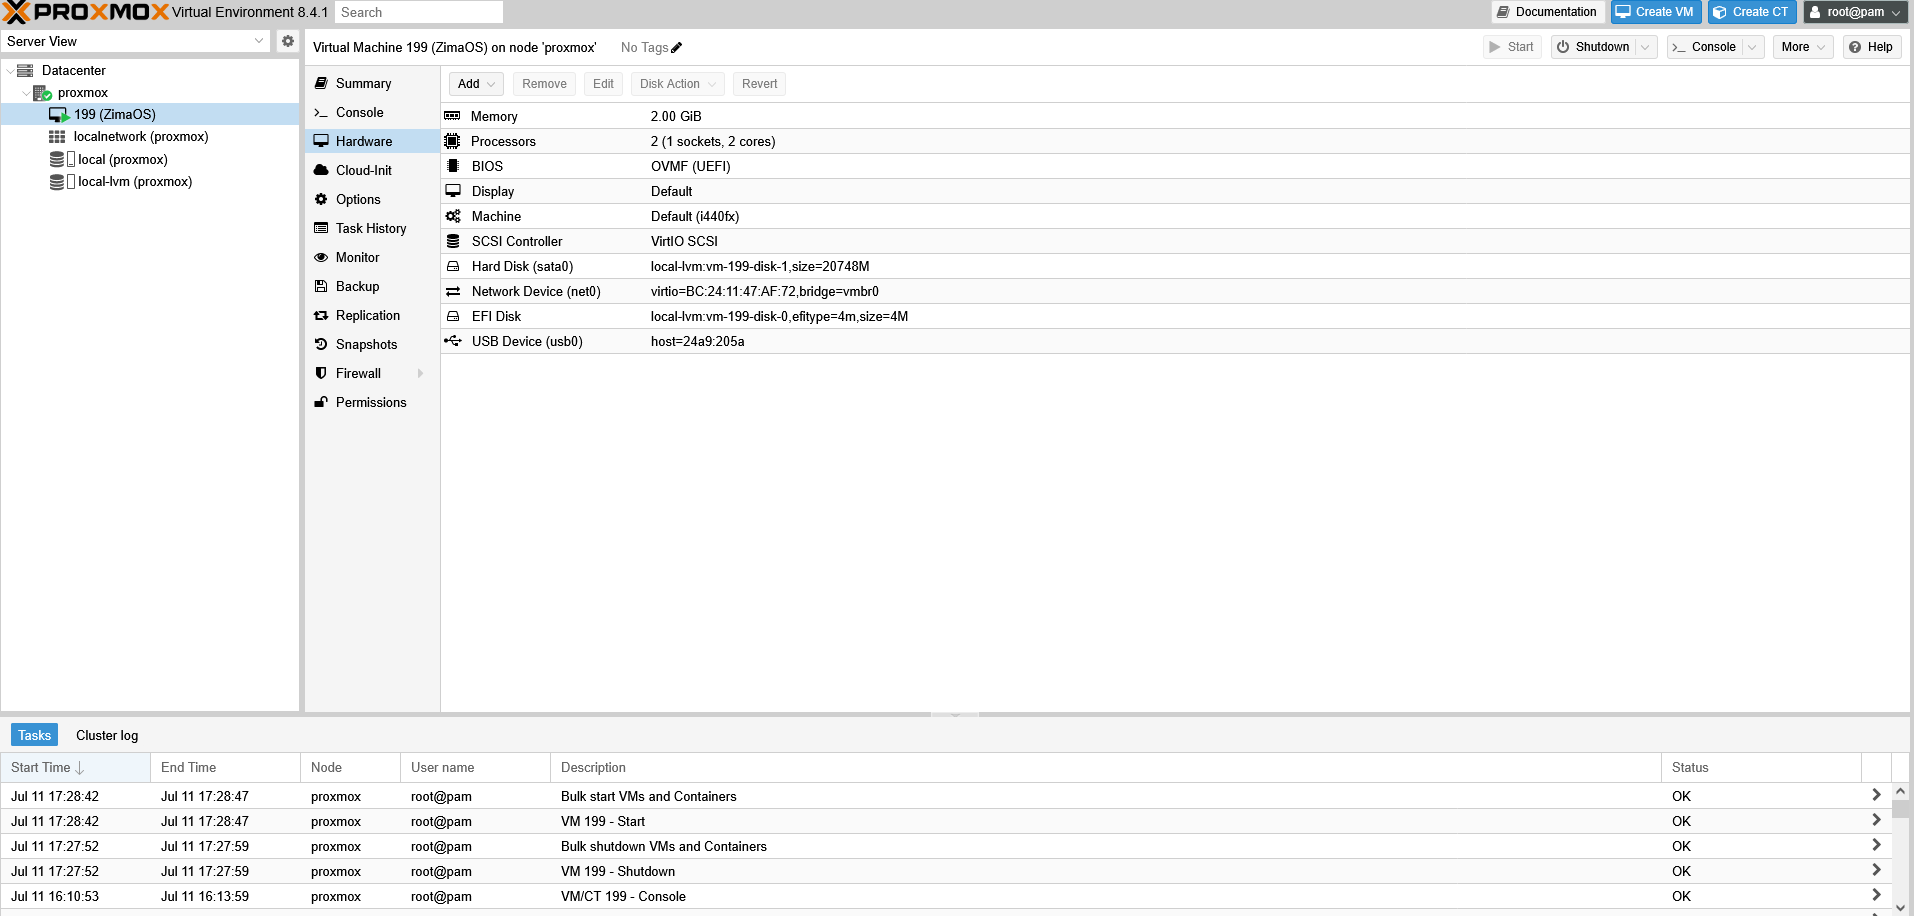The height and width of the screenshot is (916, 1914).
Task: Open the More actions dropdown
Action: pos(1803,47)
